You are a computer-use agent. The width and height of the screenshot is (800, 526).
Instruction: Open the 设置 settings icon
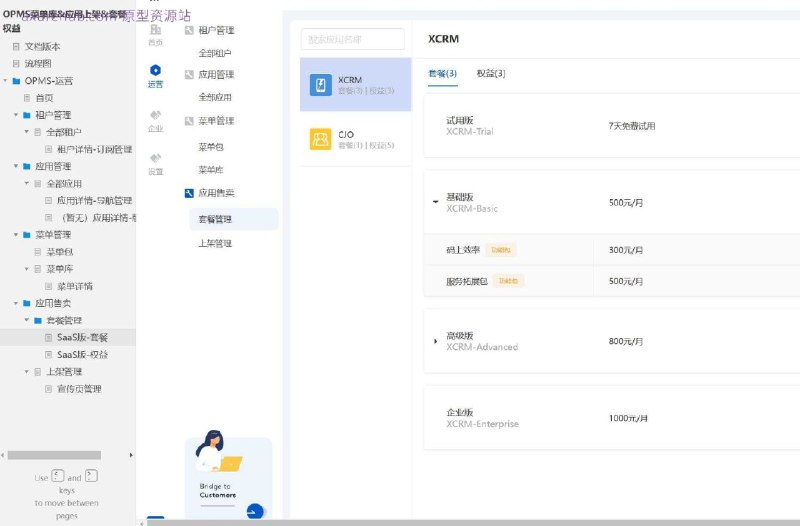pyautogui.click(x=156, y=158)
